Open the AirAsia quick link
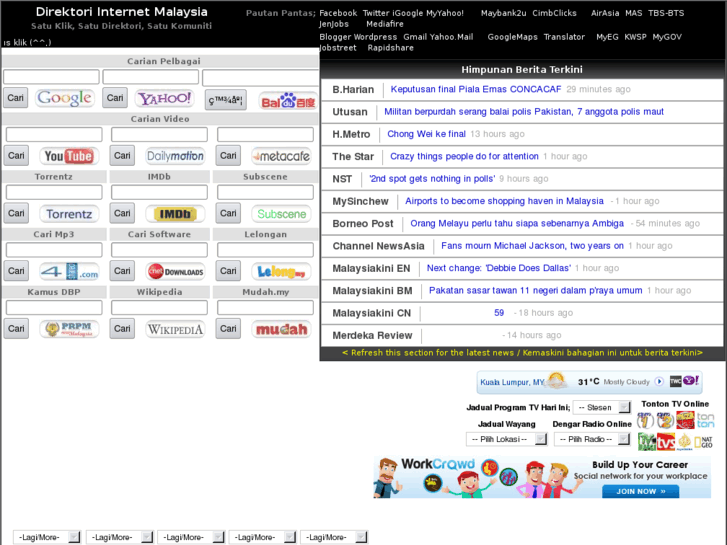Screen dimensions: 727x545 click(605, 13)
